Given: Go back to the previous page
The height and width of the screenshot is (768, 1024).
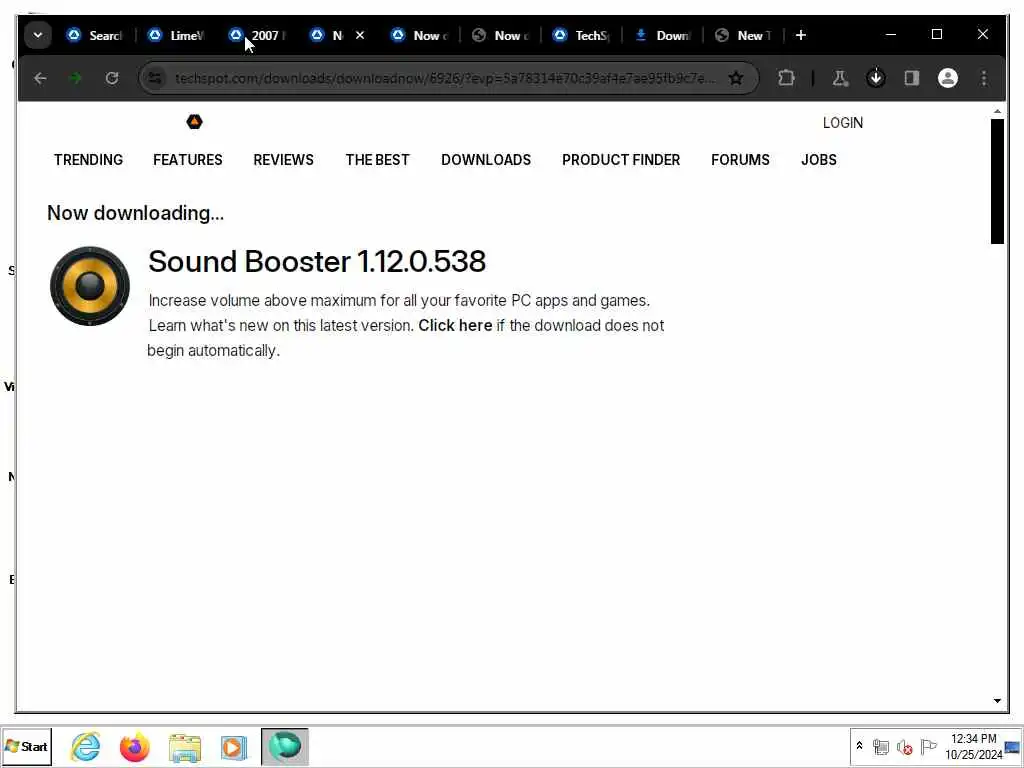Looking at the screenshot, I should click(40, 78).
